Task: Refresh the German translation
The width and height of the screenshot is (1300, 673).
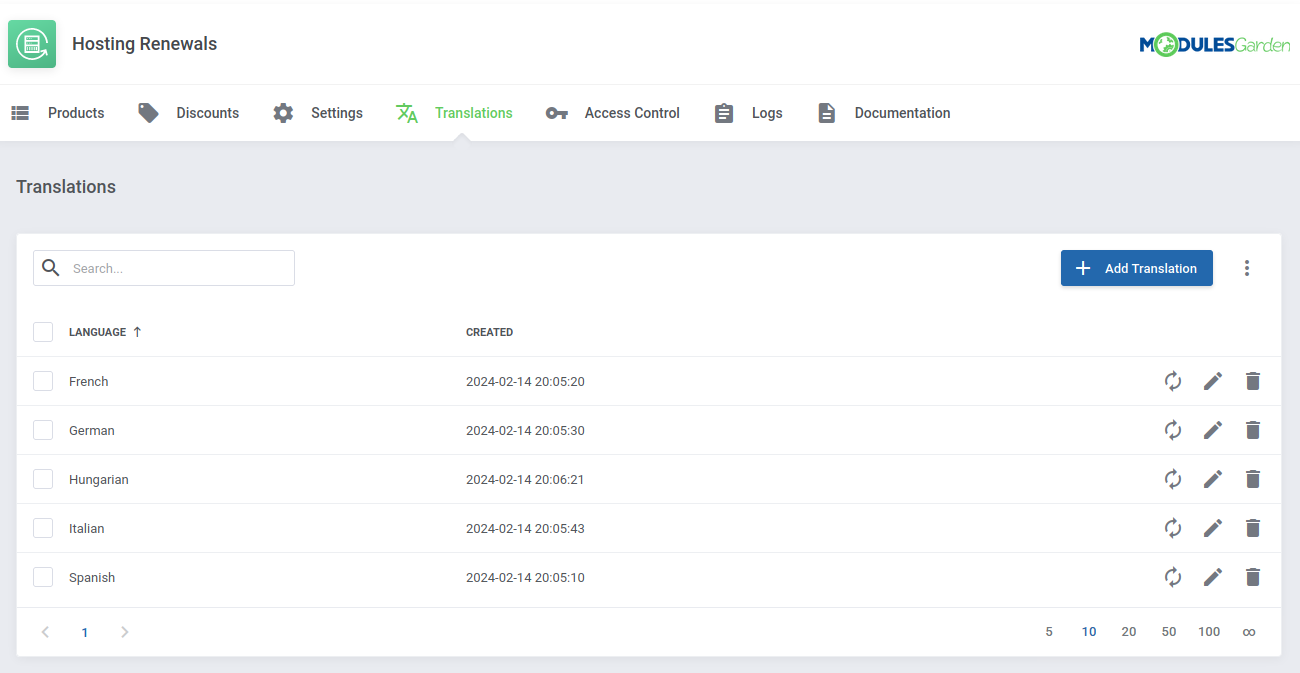Action: pos(1173,430)
